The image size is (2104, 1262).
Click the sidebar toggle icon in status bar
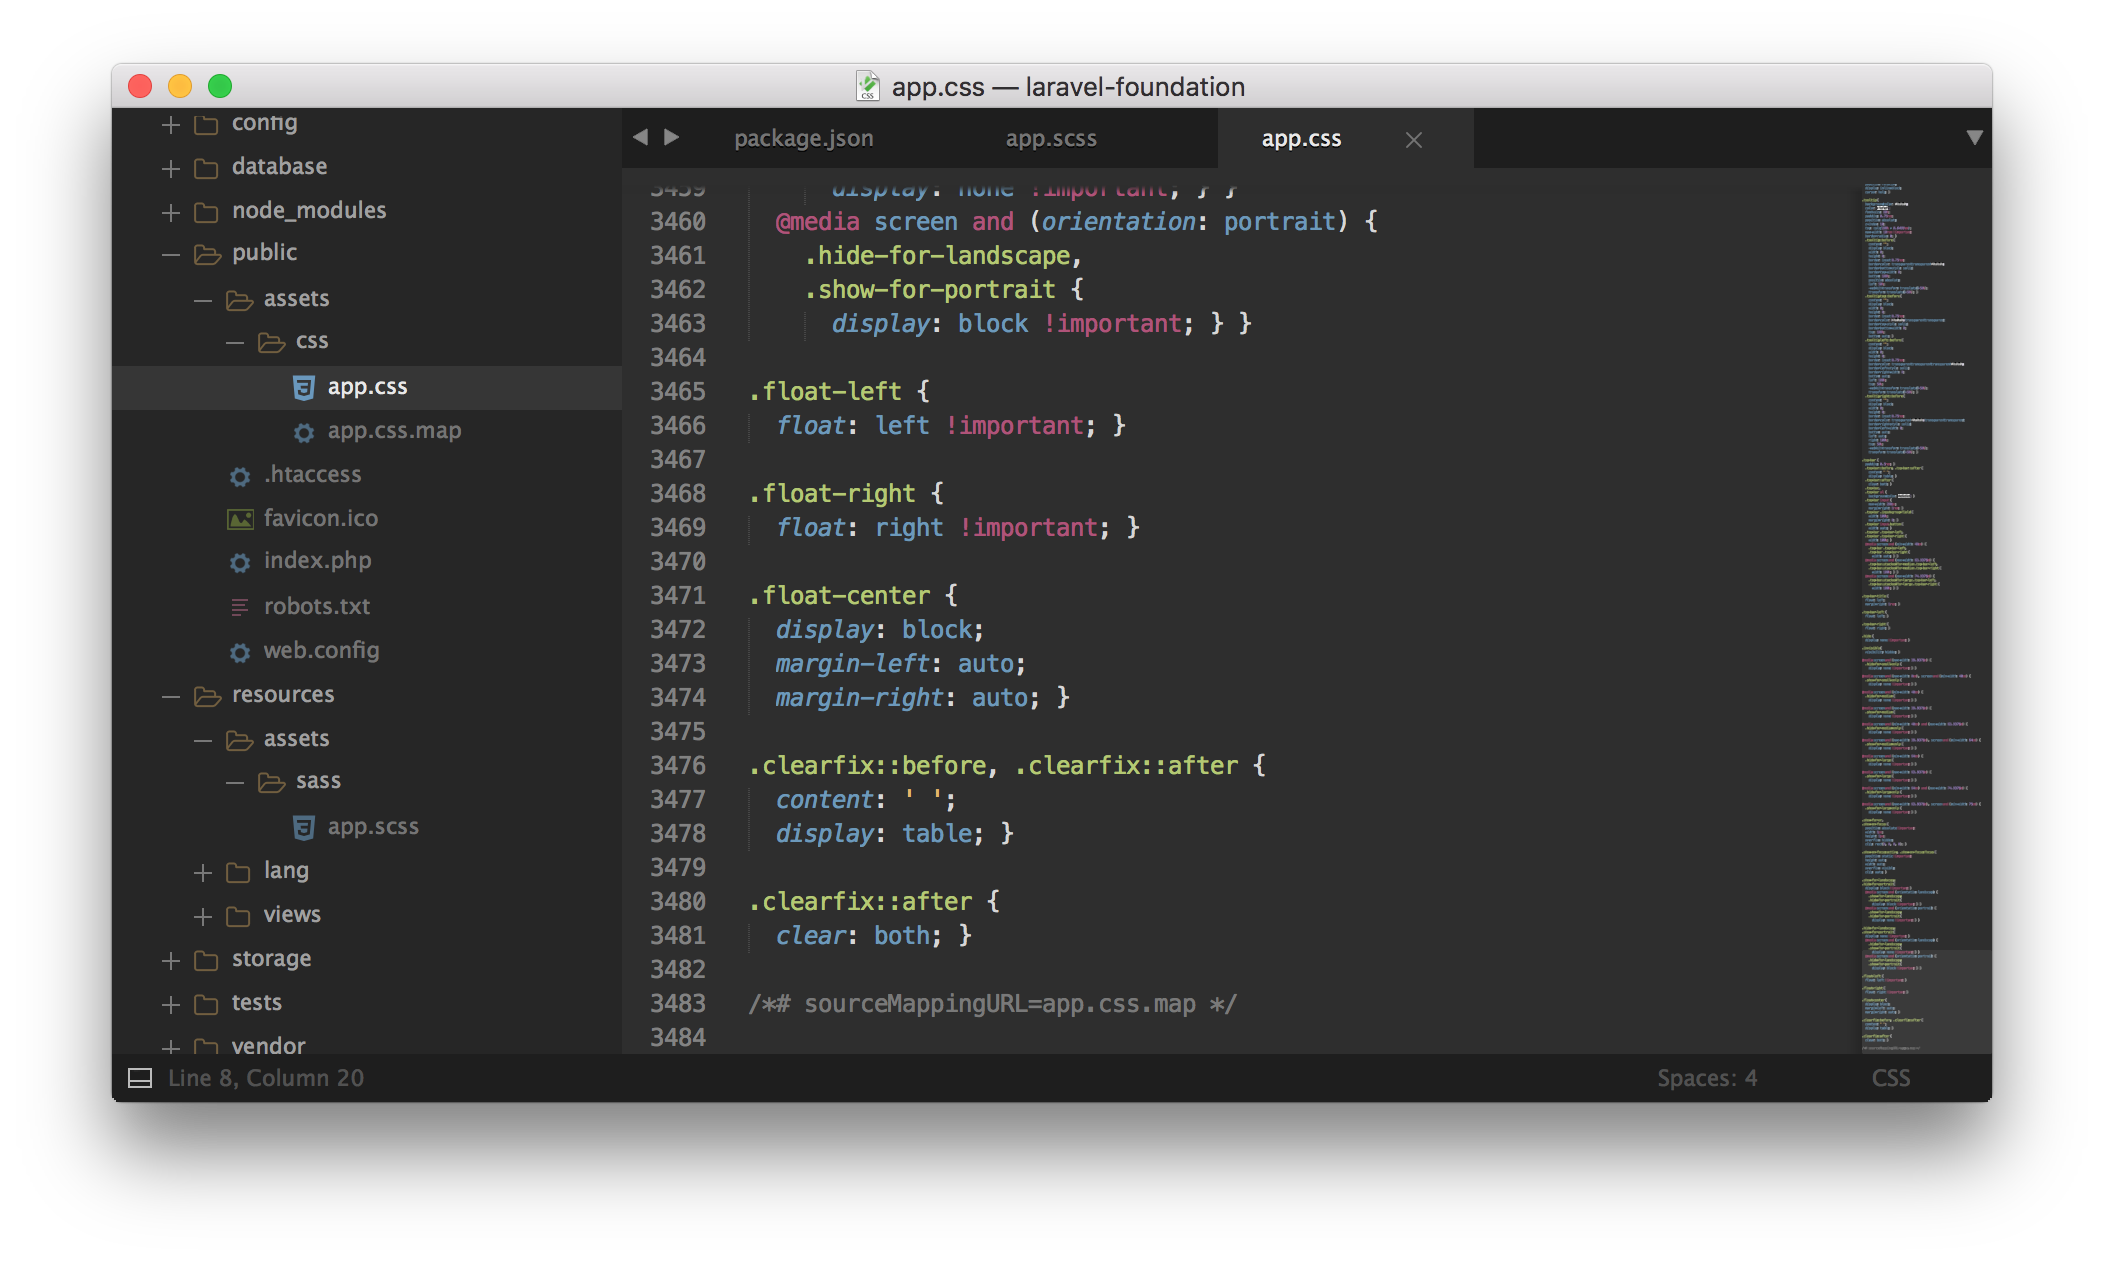point(140,1078)
